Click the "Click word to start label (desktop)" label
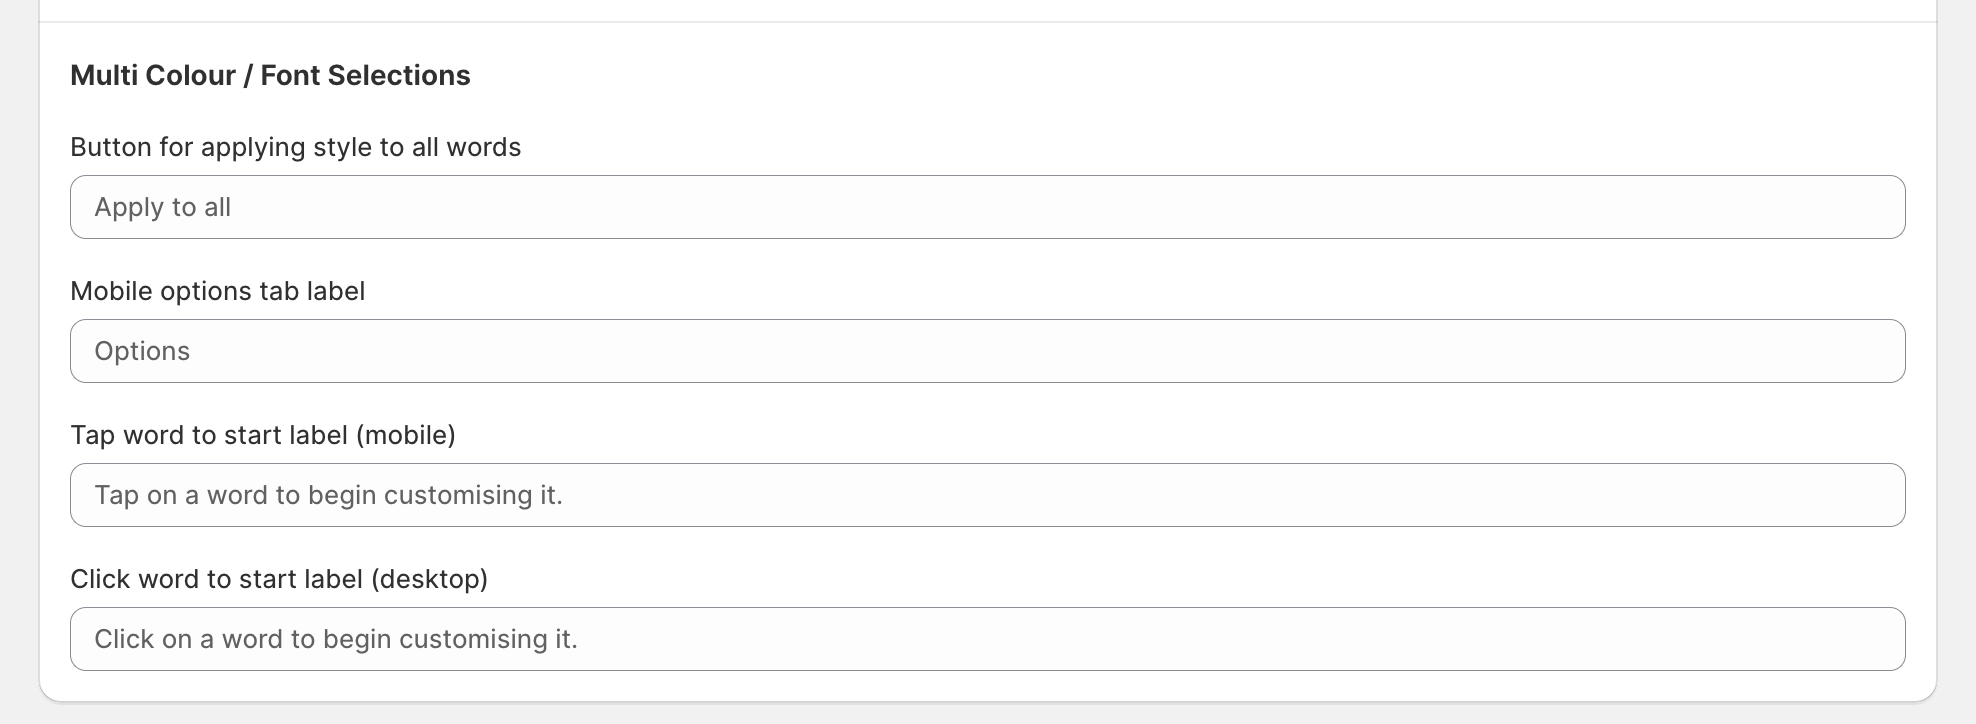This screenshot has width=1976, height=724. [x=278, y=579]
